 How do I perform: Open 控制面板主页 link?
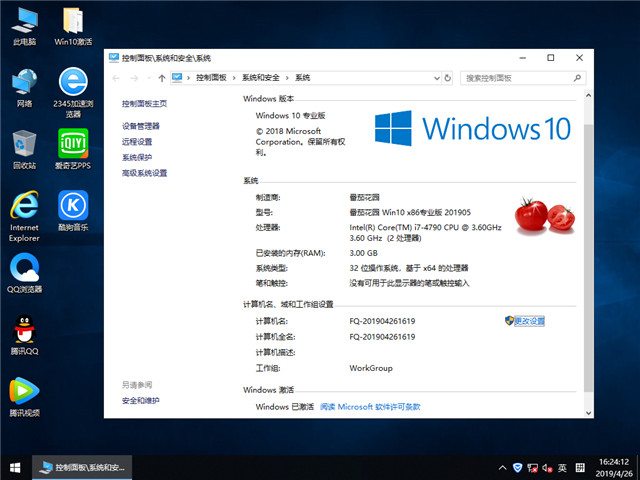[x=144, y=104]
